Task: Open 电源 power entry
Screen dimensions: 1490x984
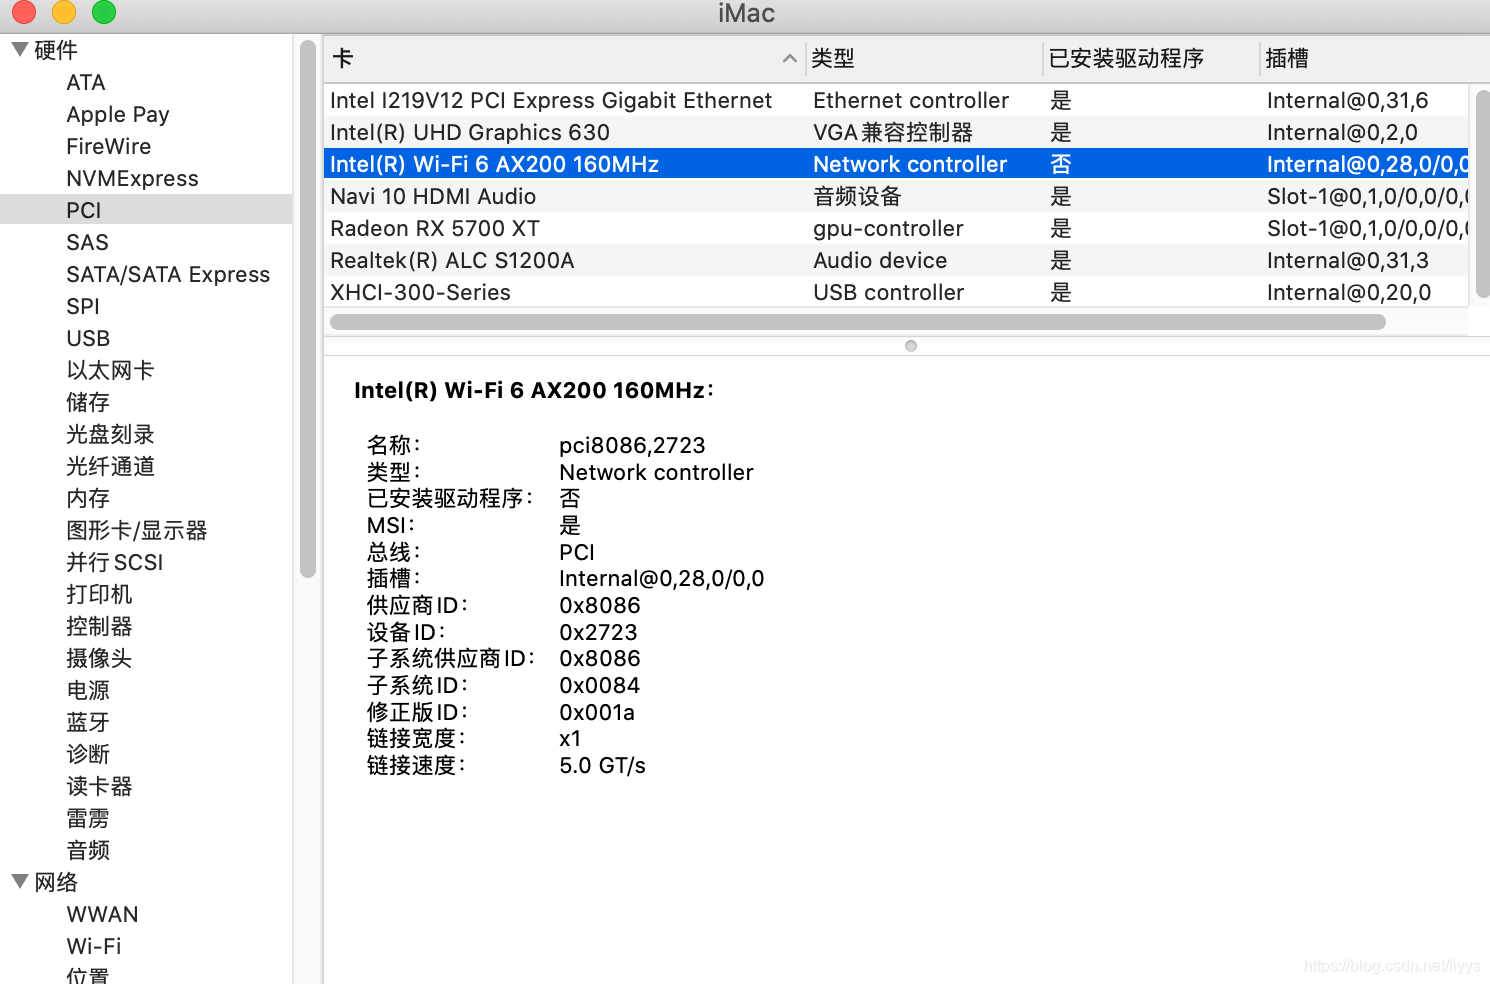Action: [88, 690]
